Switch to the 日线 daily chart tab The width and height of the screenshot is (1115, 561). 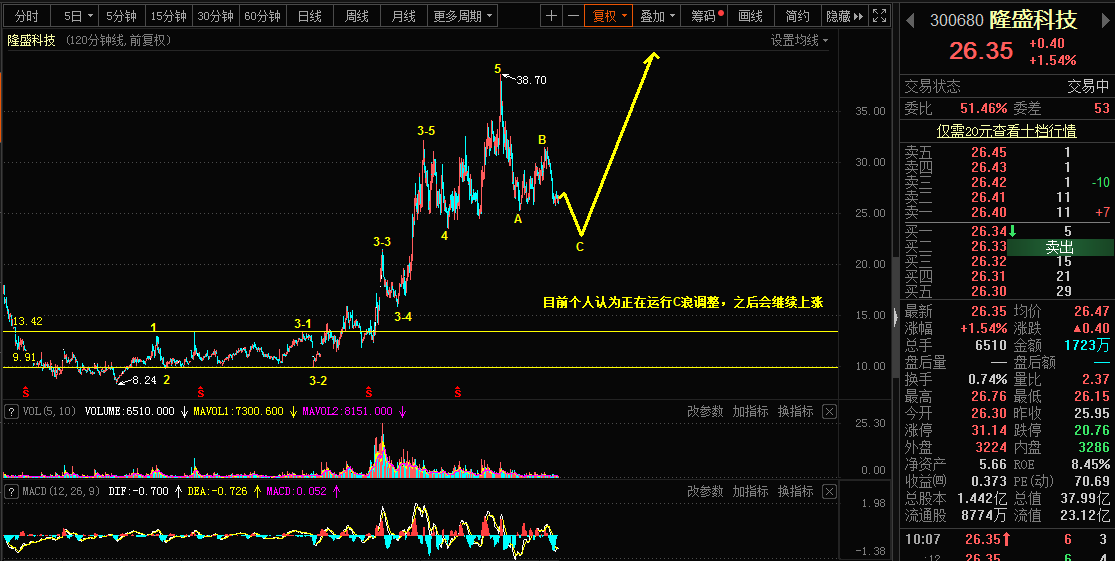[x=309, y=16]
